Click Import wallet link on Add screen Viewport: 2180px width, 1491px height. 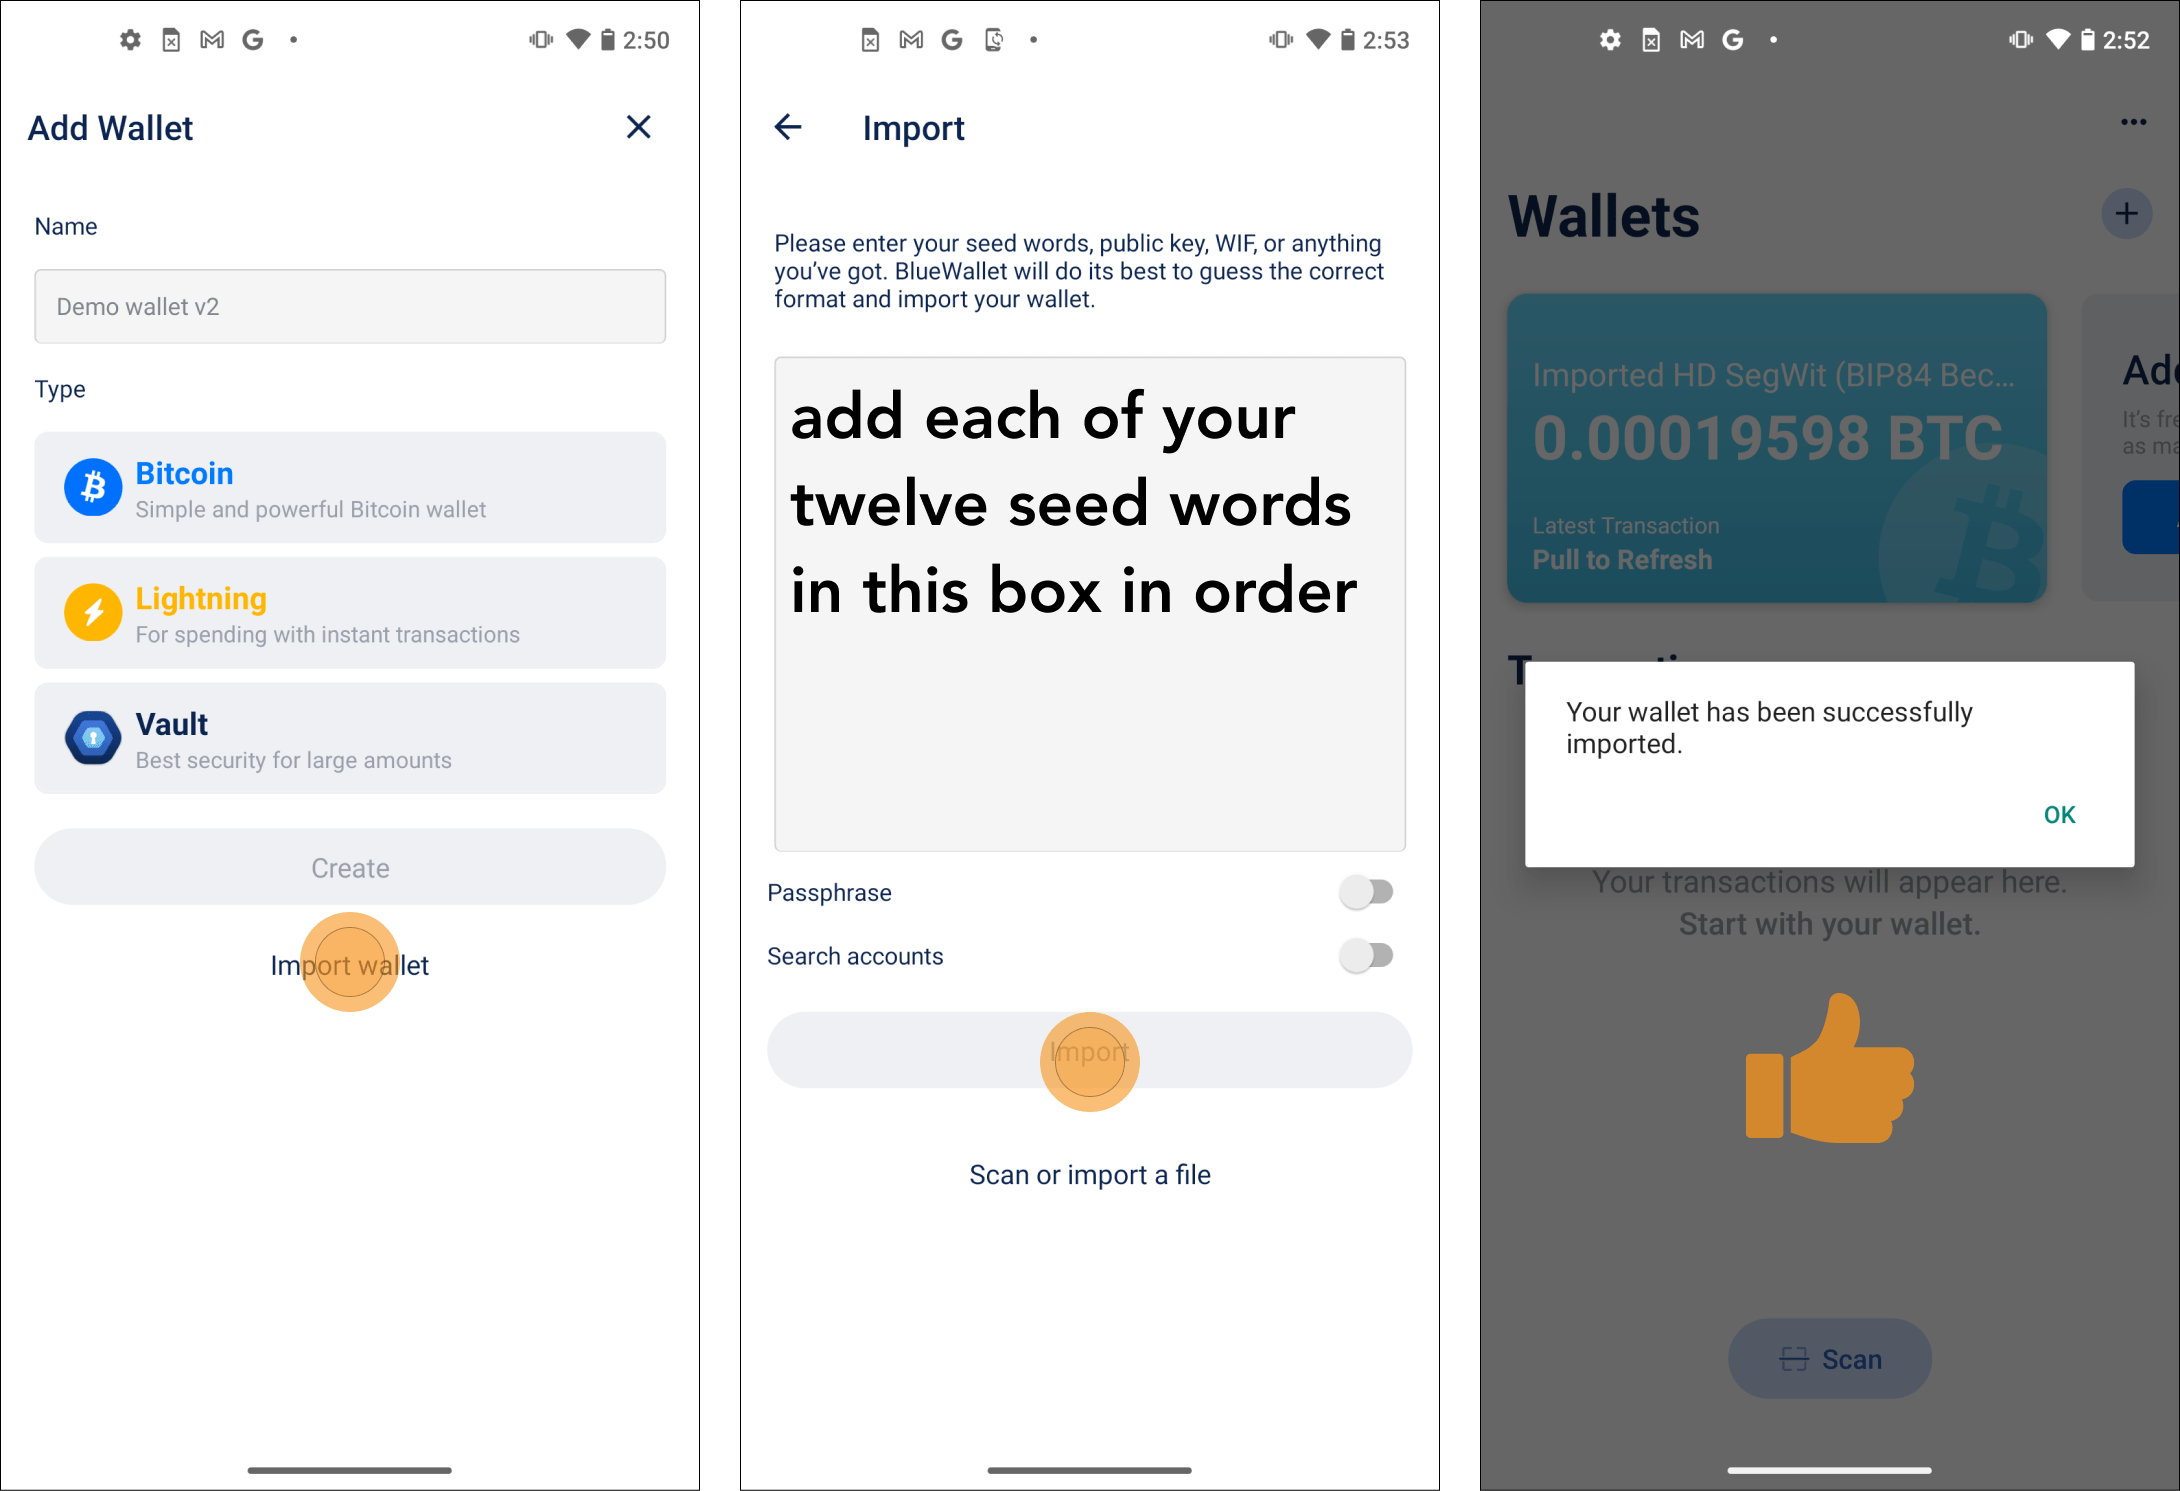click(350, 964)
